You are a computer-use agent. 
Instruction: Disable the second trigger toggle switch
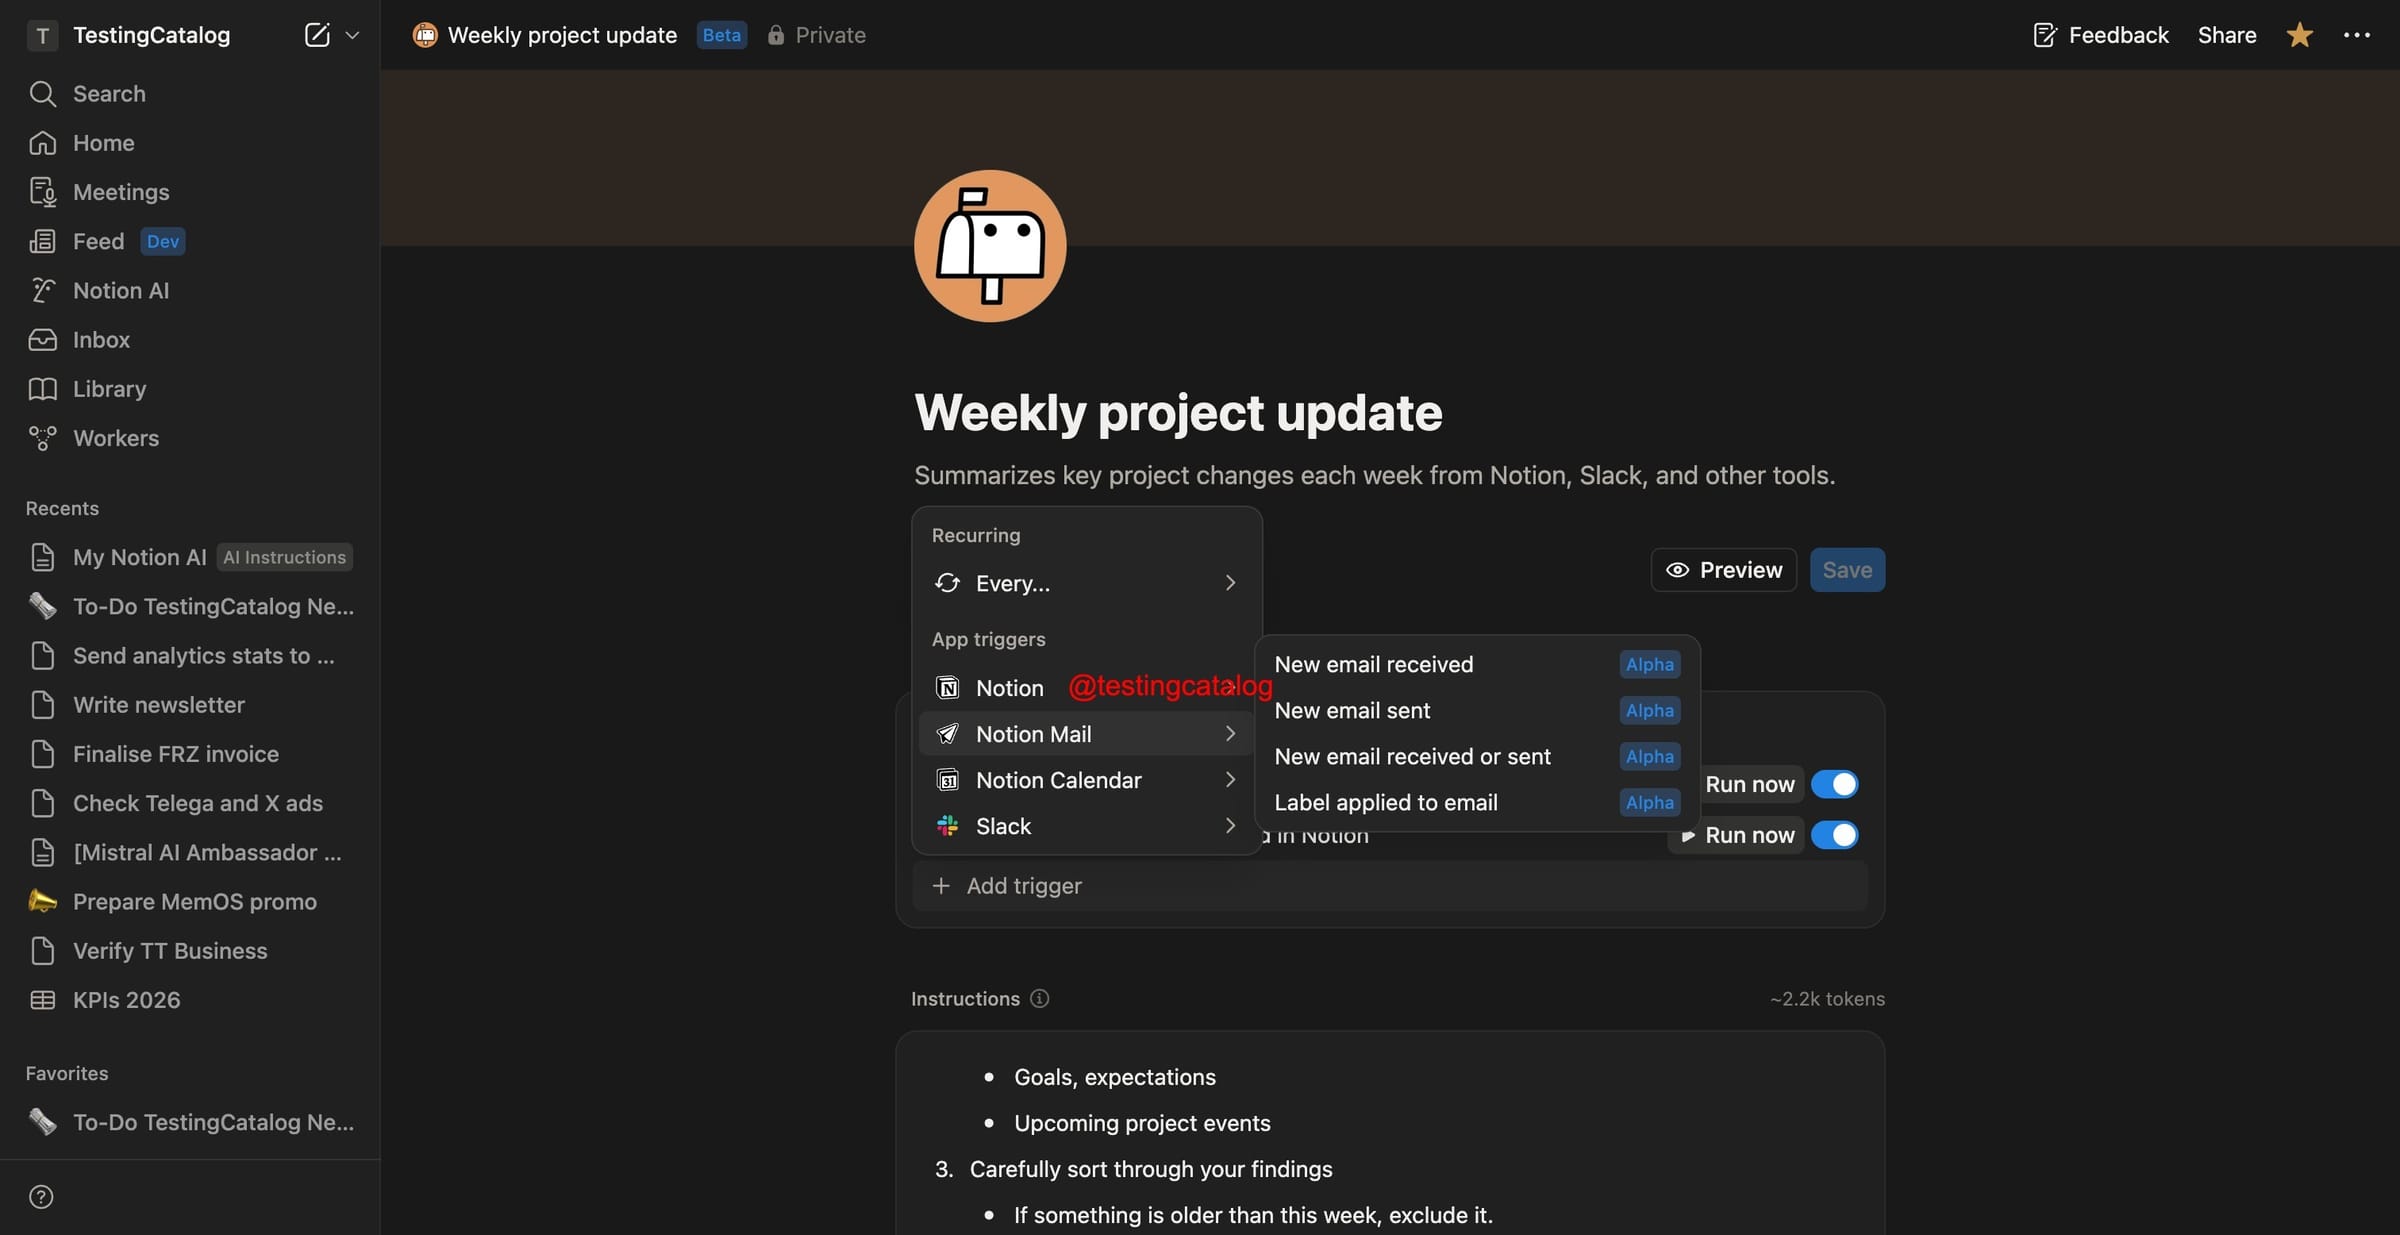point(1834,835)
